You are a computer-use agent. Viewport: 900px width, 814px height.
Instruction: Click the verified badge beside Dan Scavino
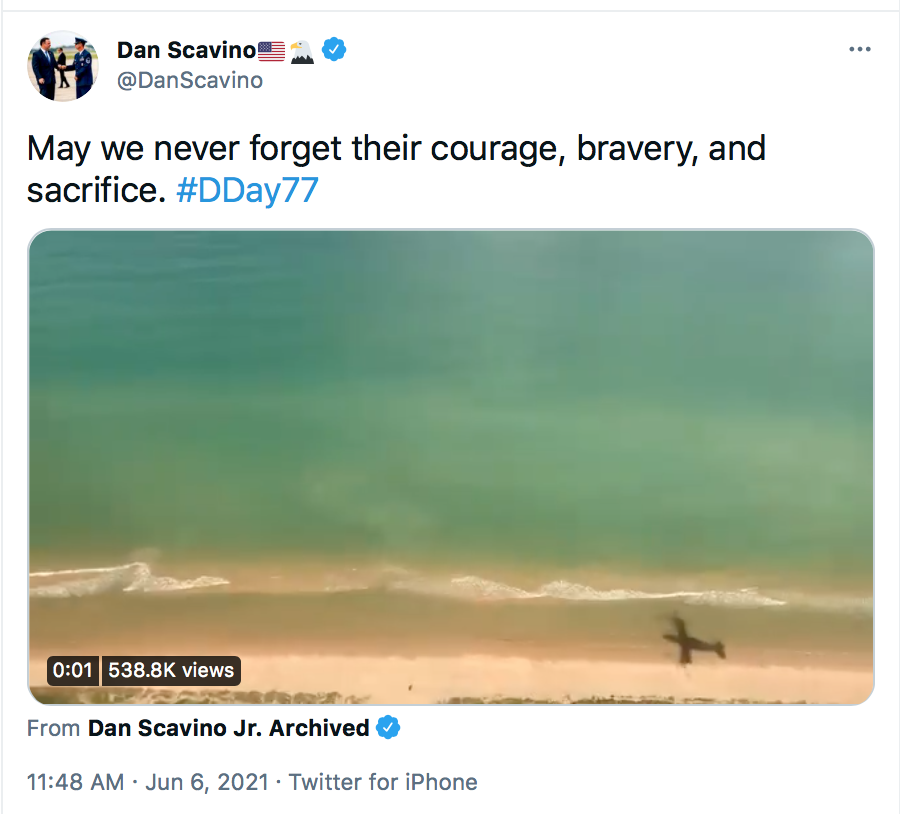pos(333,50)
